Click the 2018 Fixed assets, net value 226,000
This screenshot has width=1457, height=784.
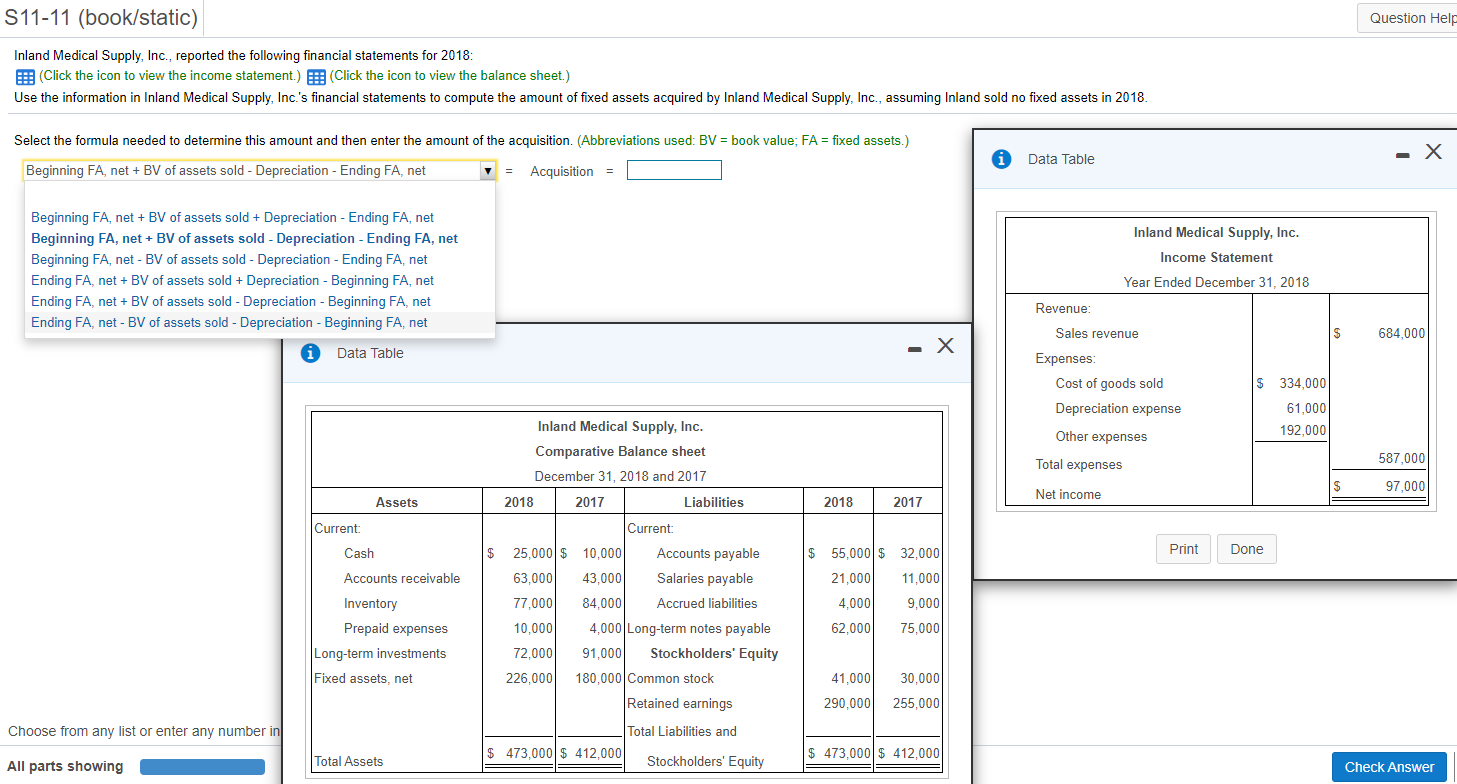tap(529, 679)
